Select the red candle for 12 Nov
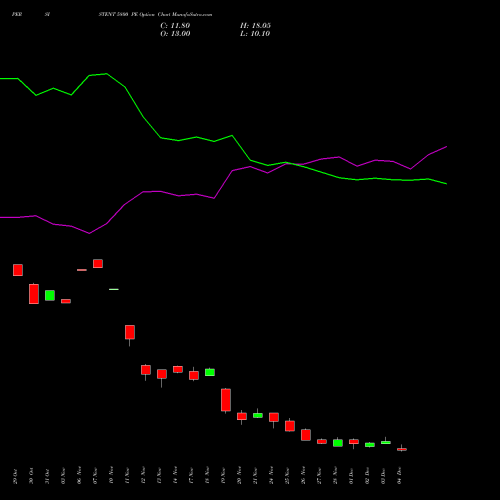Screen dimensions: 500x500 (x=146, y=370)
